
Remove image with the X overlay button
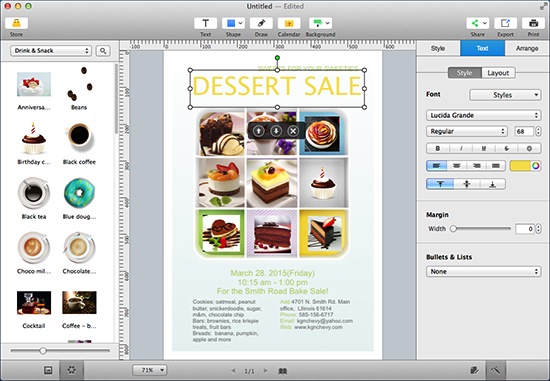(293, 131)
